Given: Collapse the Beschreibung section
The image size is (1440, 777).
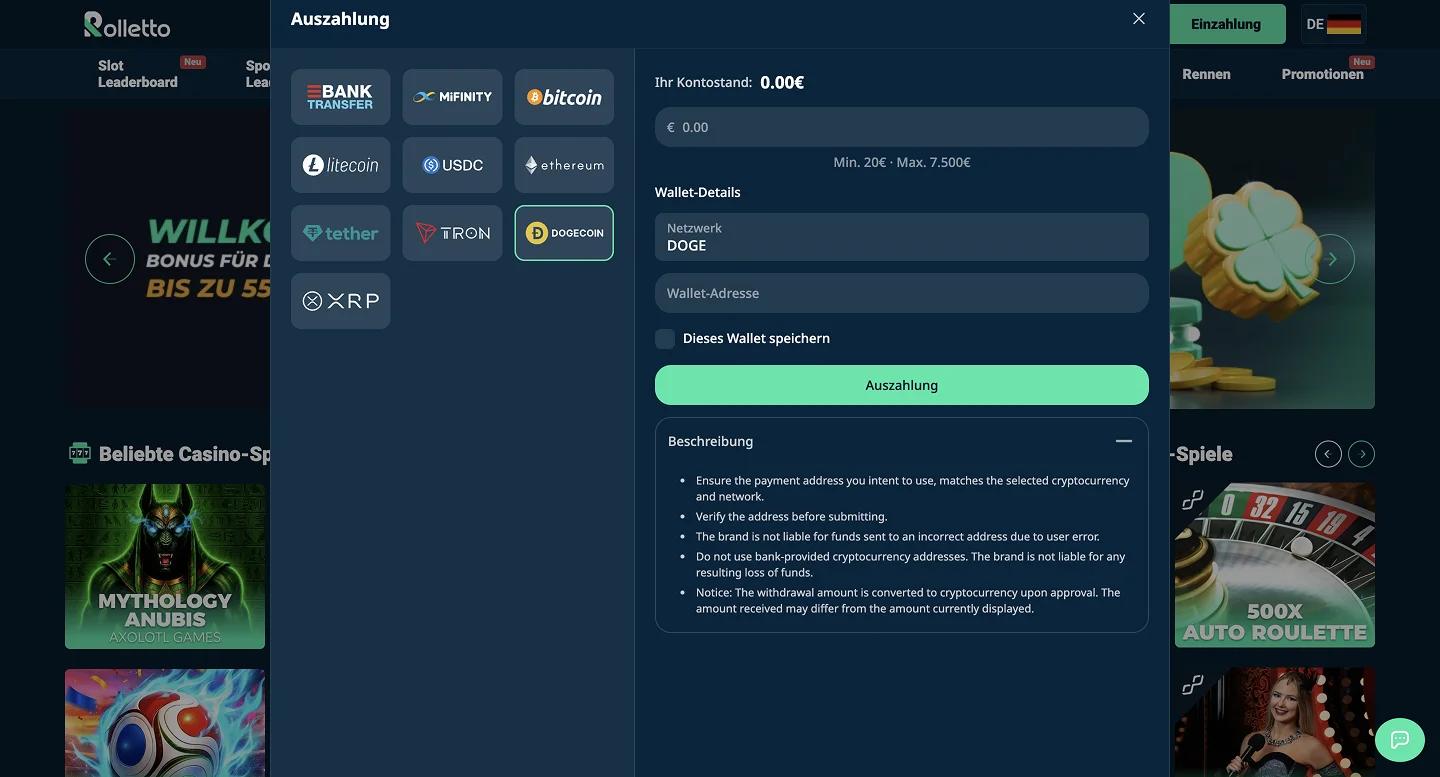Looking at the screenshot, I should point(1124,441).
